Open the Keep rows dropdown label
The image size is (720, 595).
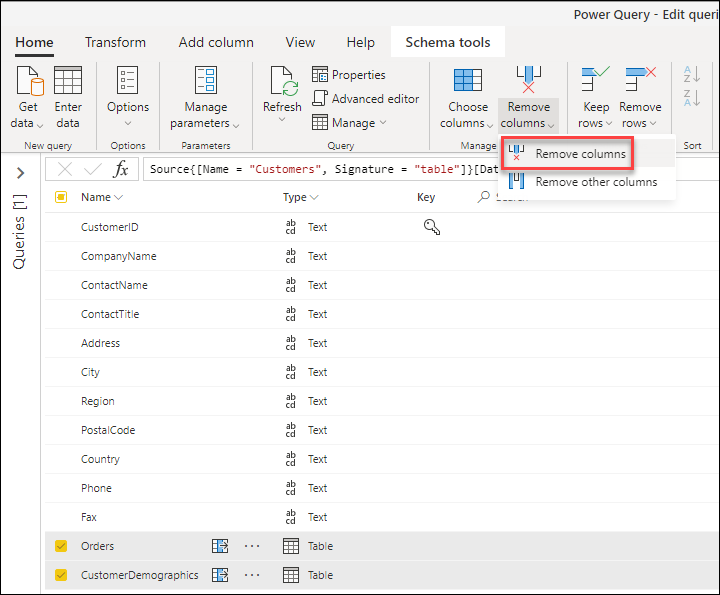[595, 115]
